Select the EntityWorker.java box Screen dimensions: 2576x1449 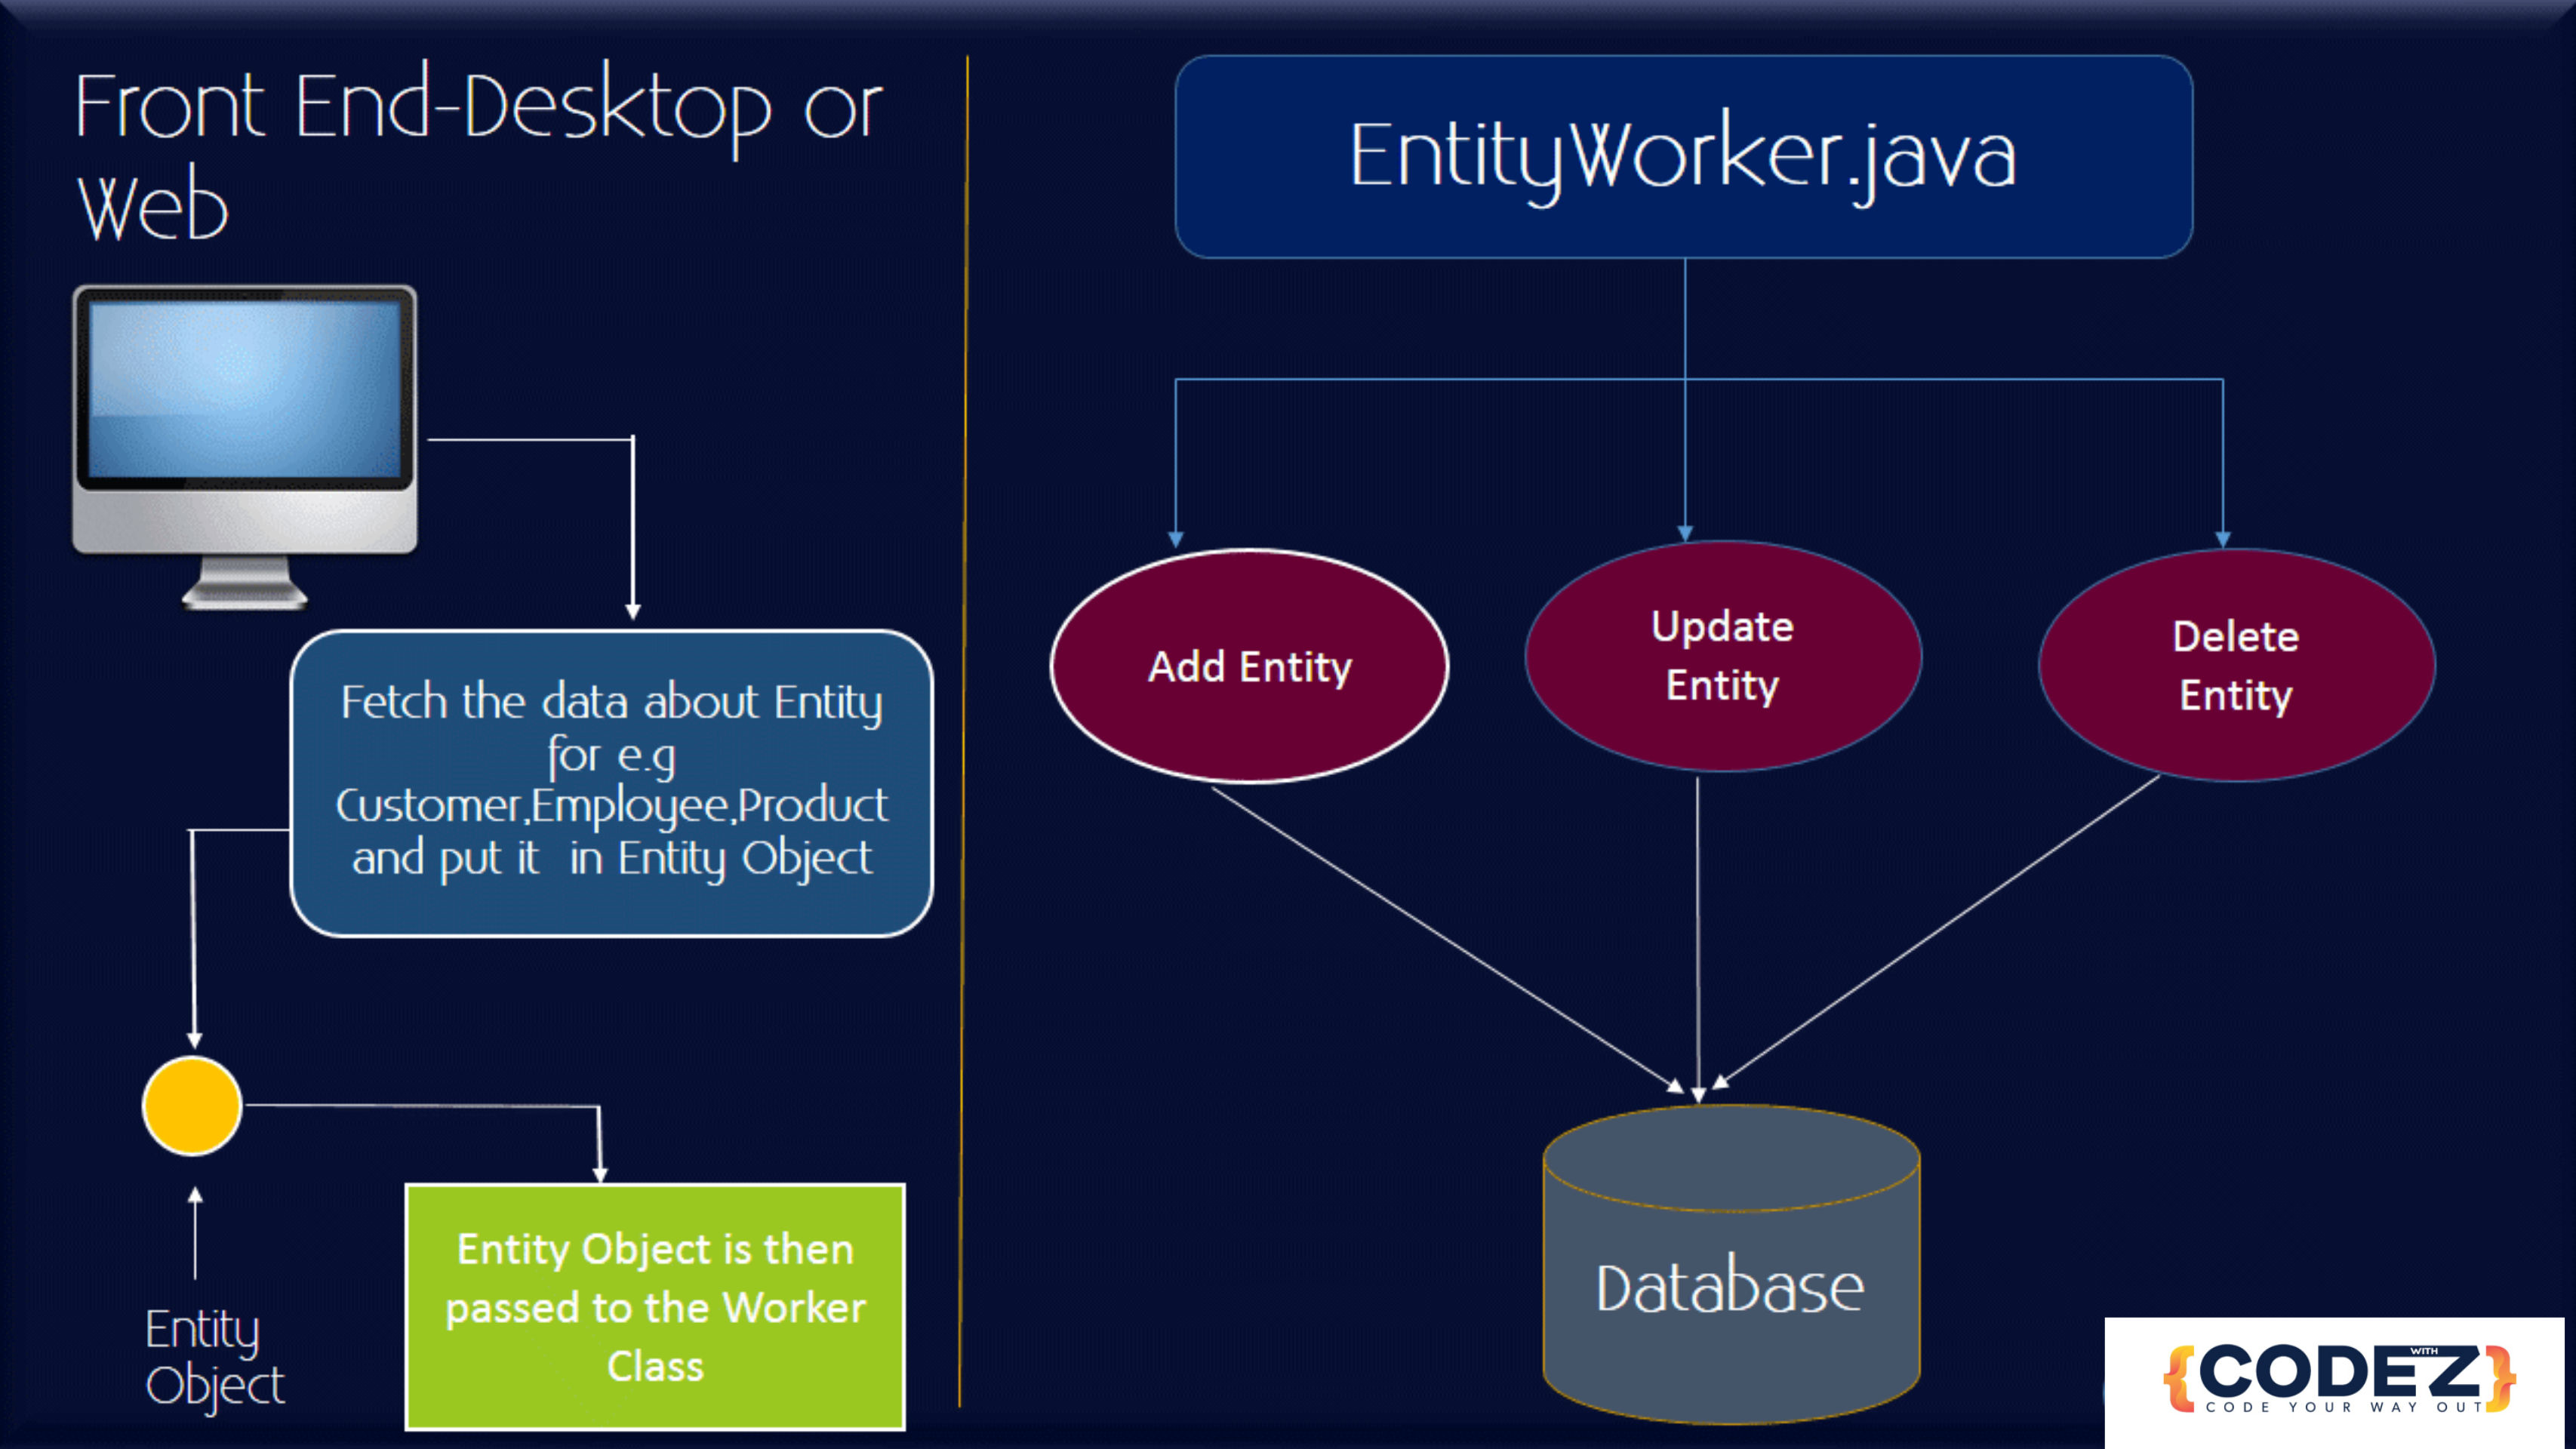[1684, 157]
